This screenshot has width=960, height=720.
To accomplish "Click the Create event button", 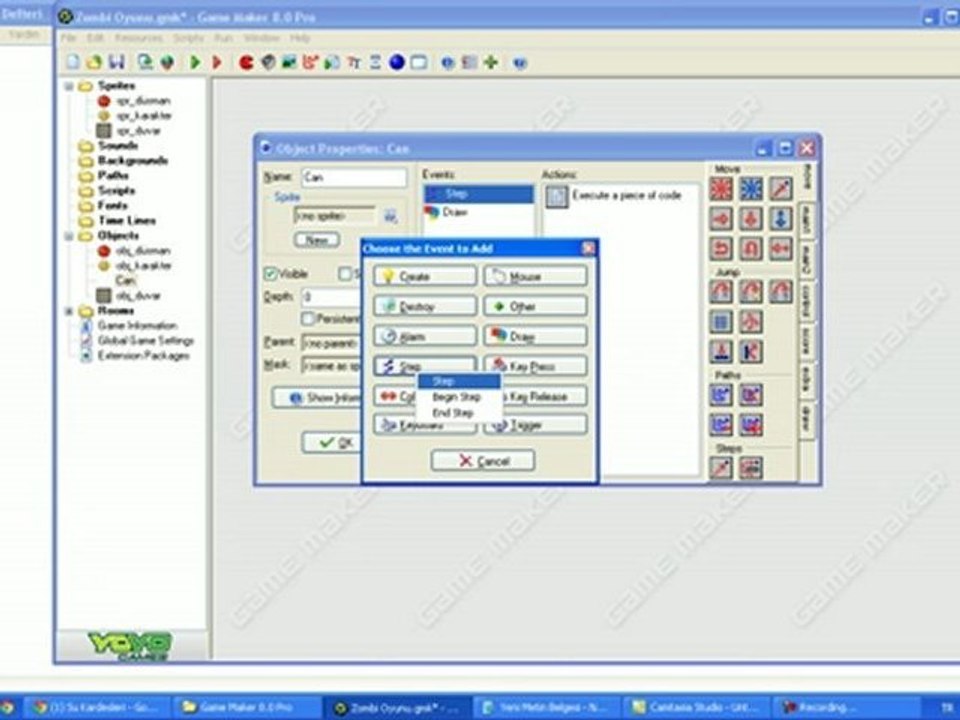I will pos(424,276).
